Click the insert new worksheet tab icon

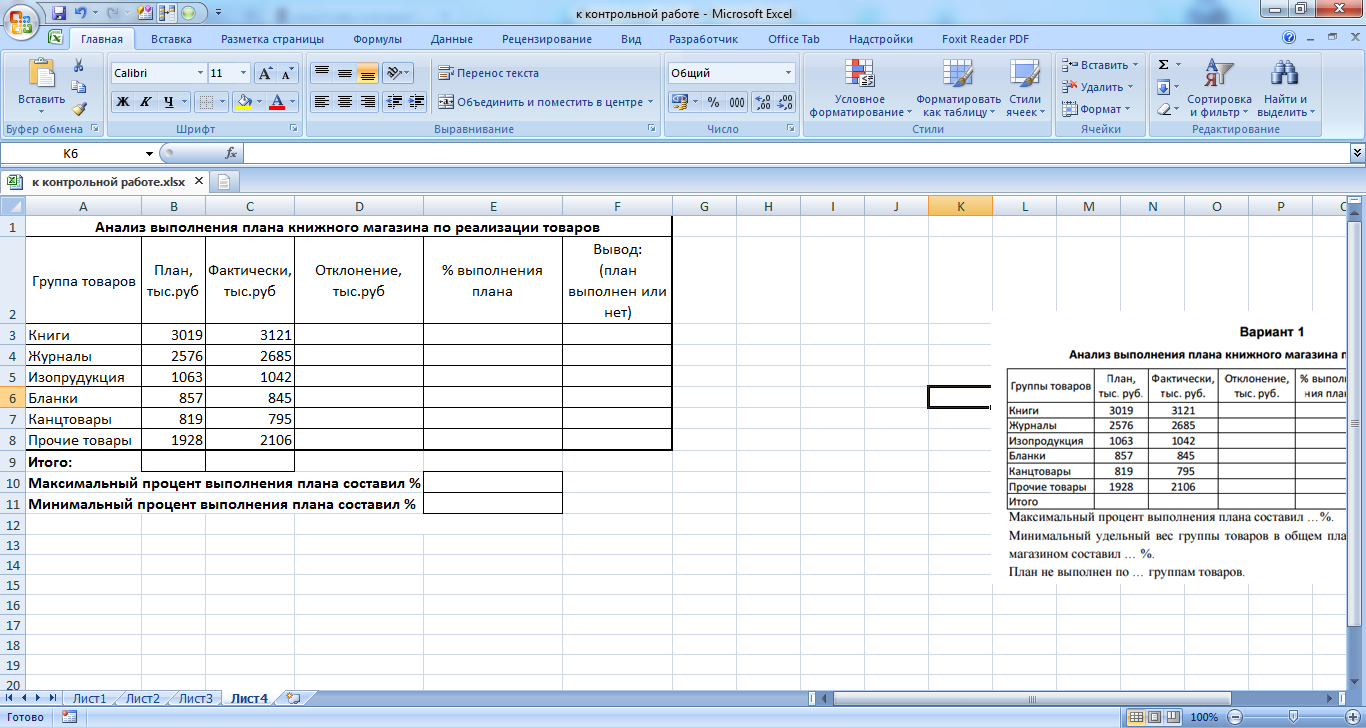pos(293,698)
